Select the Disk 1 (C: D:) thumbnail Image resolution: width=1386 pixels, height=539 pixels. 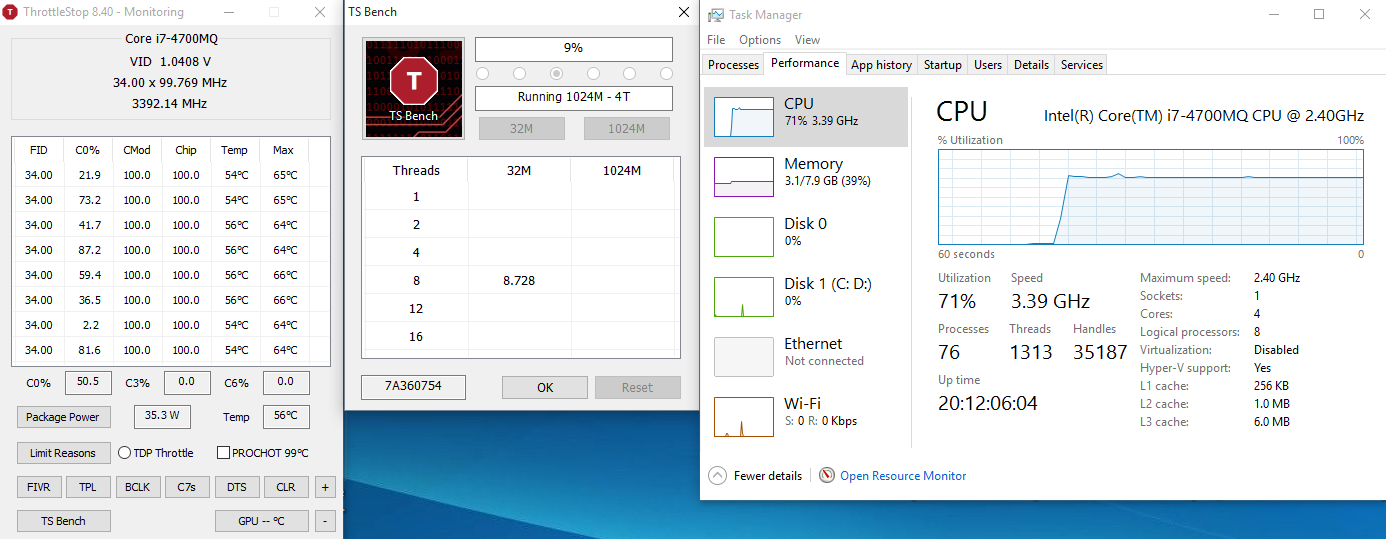tap(743, 297)
